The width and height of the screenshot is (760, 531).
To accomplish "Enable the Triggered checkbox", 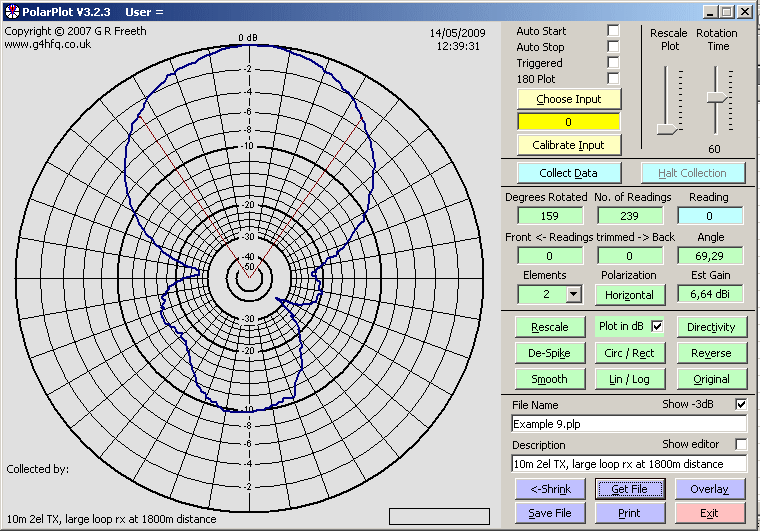I will (613, 63).
